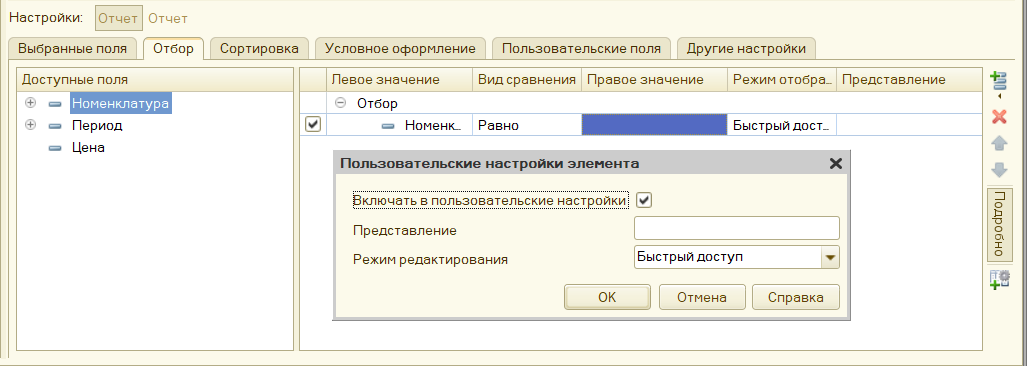Collapse the Отбор group node

pyautogui.click(x=341, y=103)
